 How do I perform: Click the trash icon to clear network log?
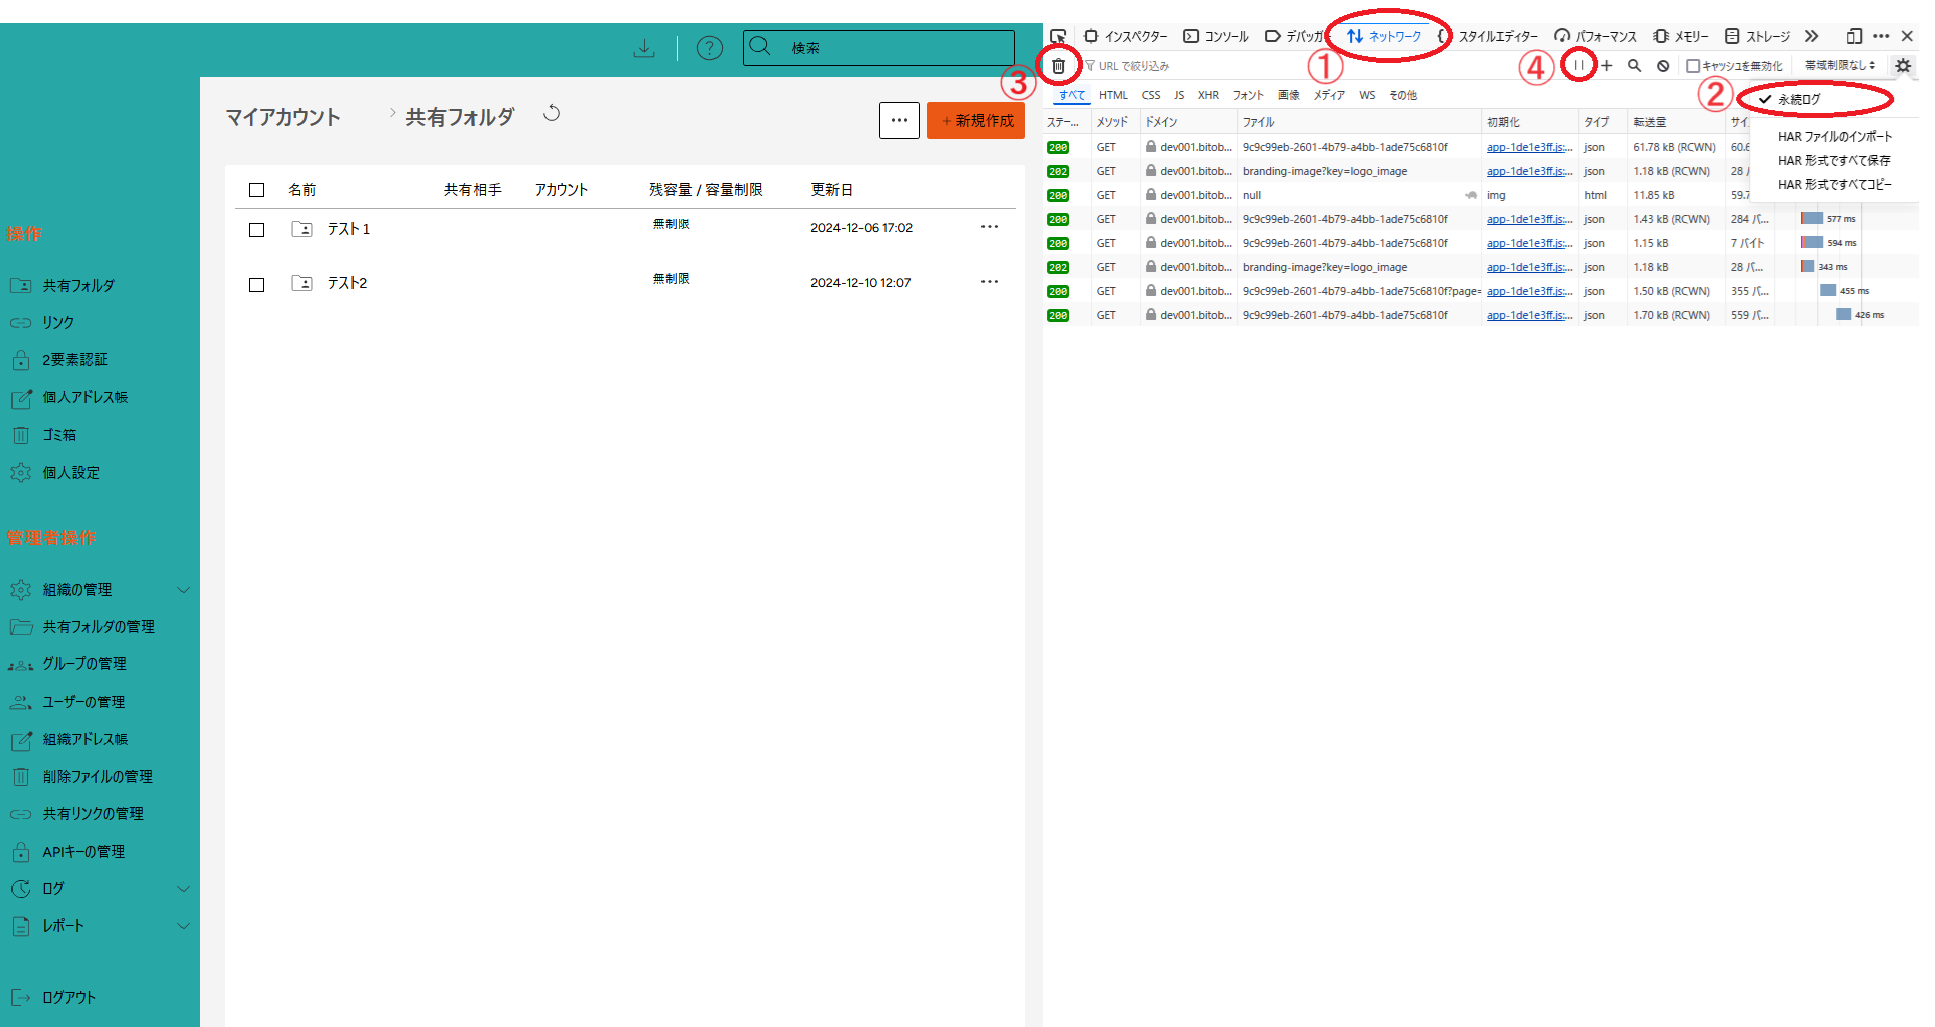[1058, 66]
